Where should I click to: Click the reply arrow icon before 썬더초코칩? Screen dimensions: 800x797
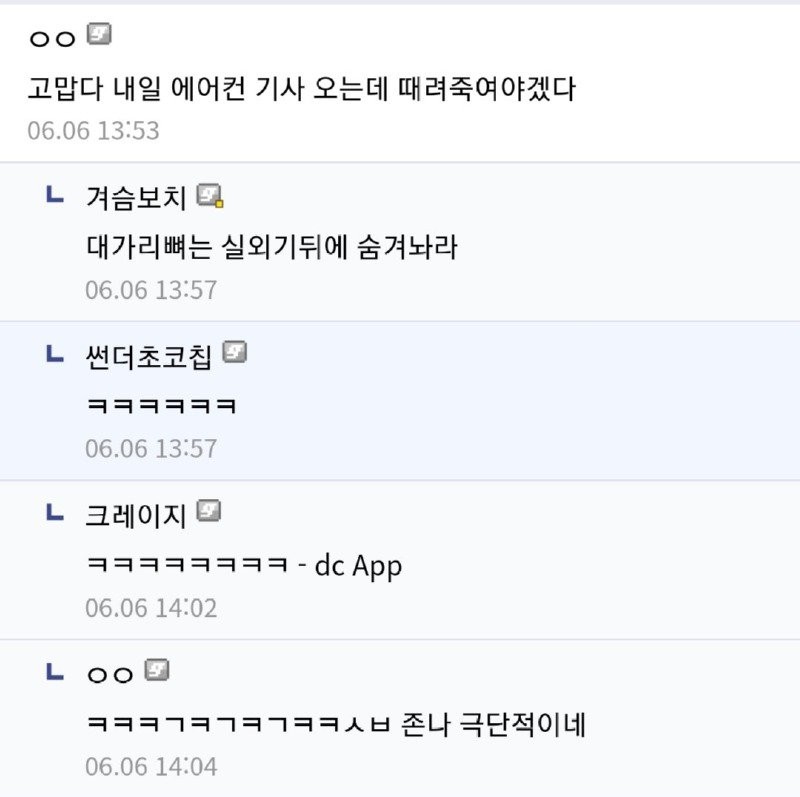[x=55, y=353]
